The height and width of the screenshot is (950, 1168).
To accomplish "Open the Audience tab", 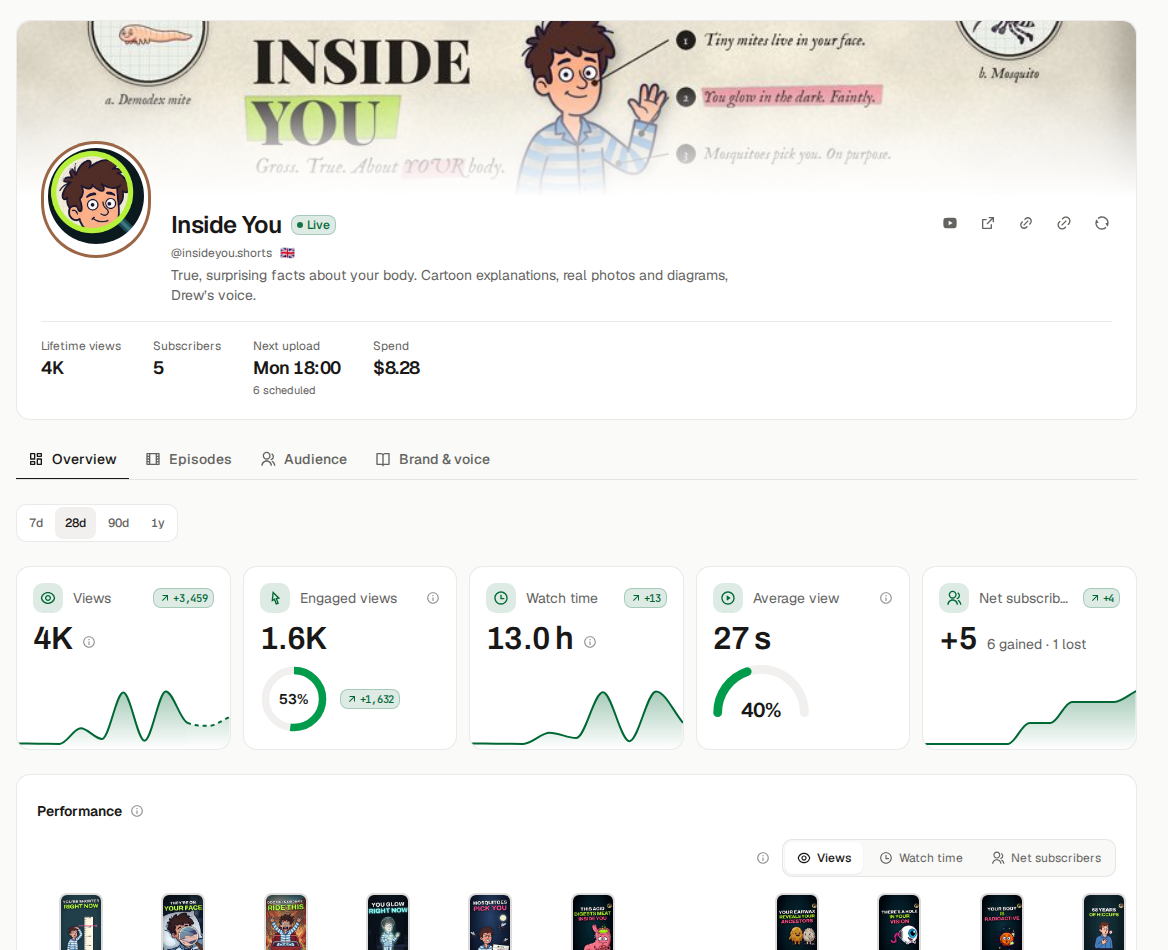I will pyautogui.click(x=304, y=460).
